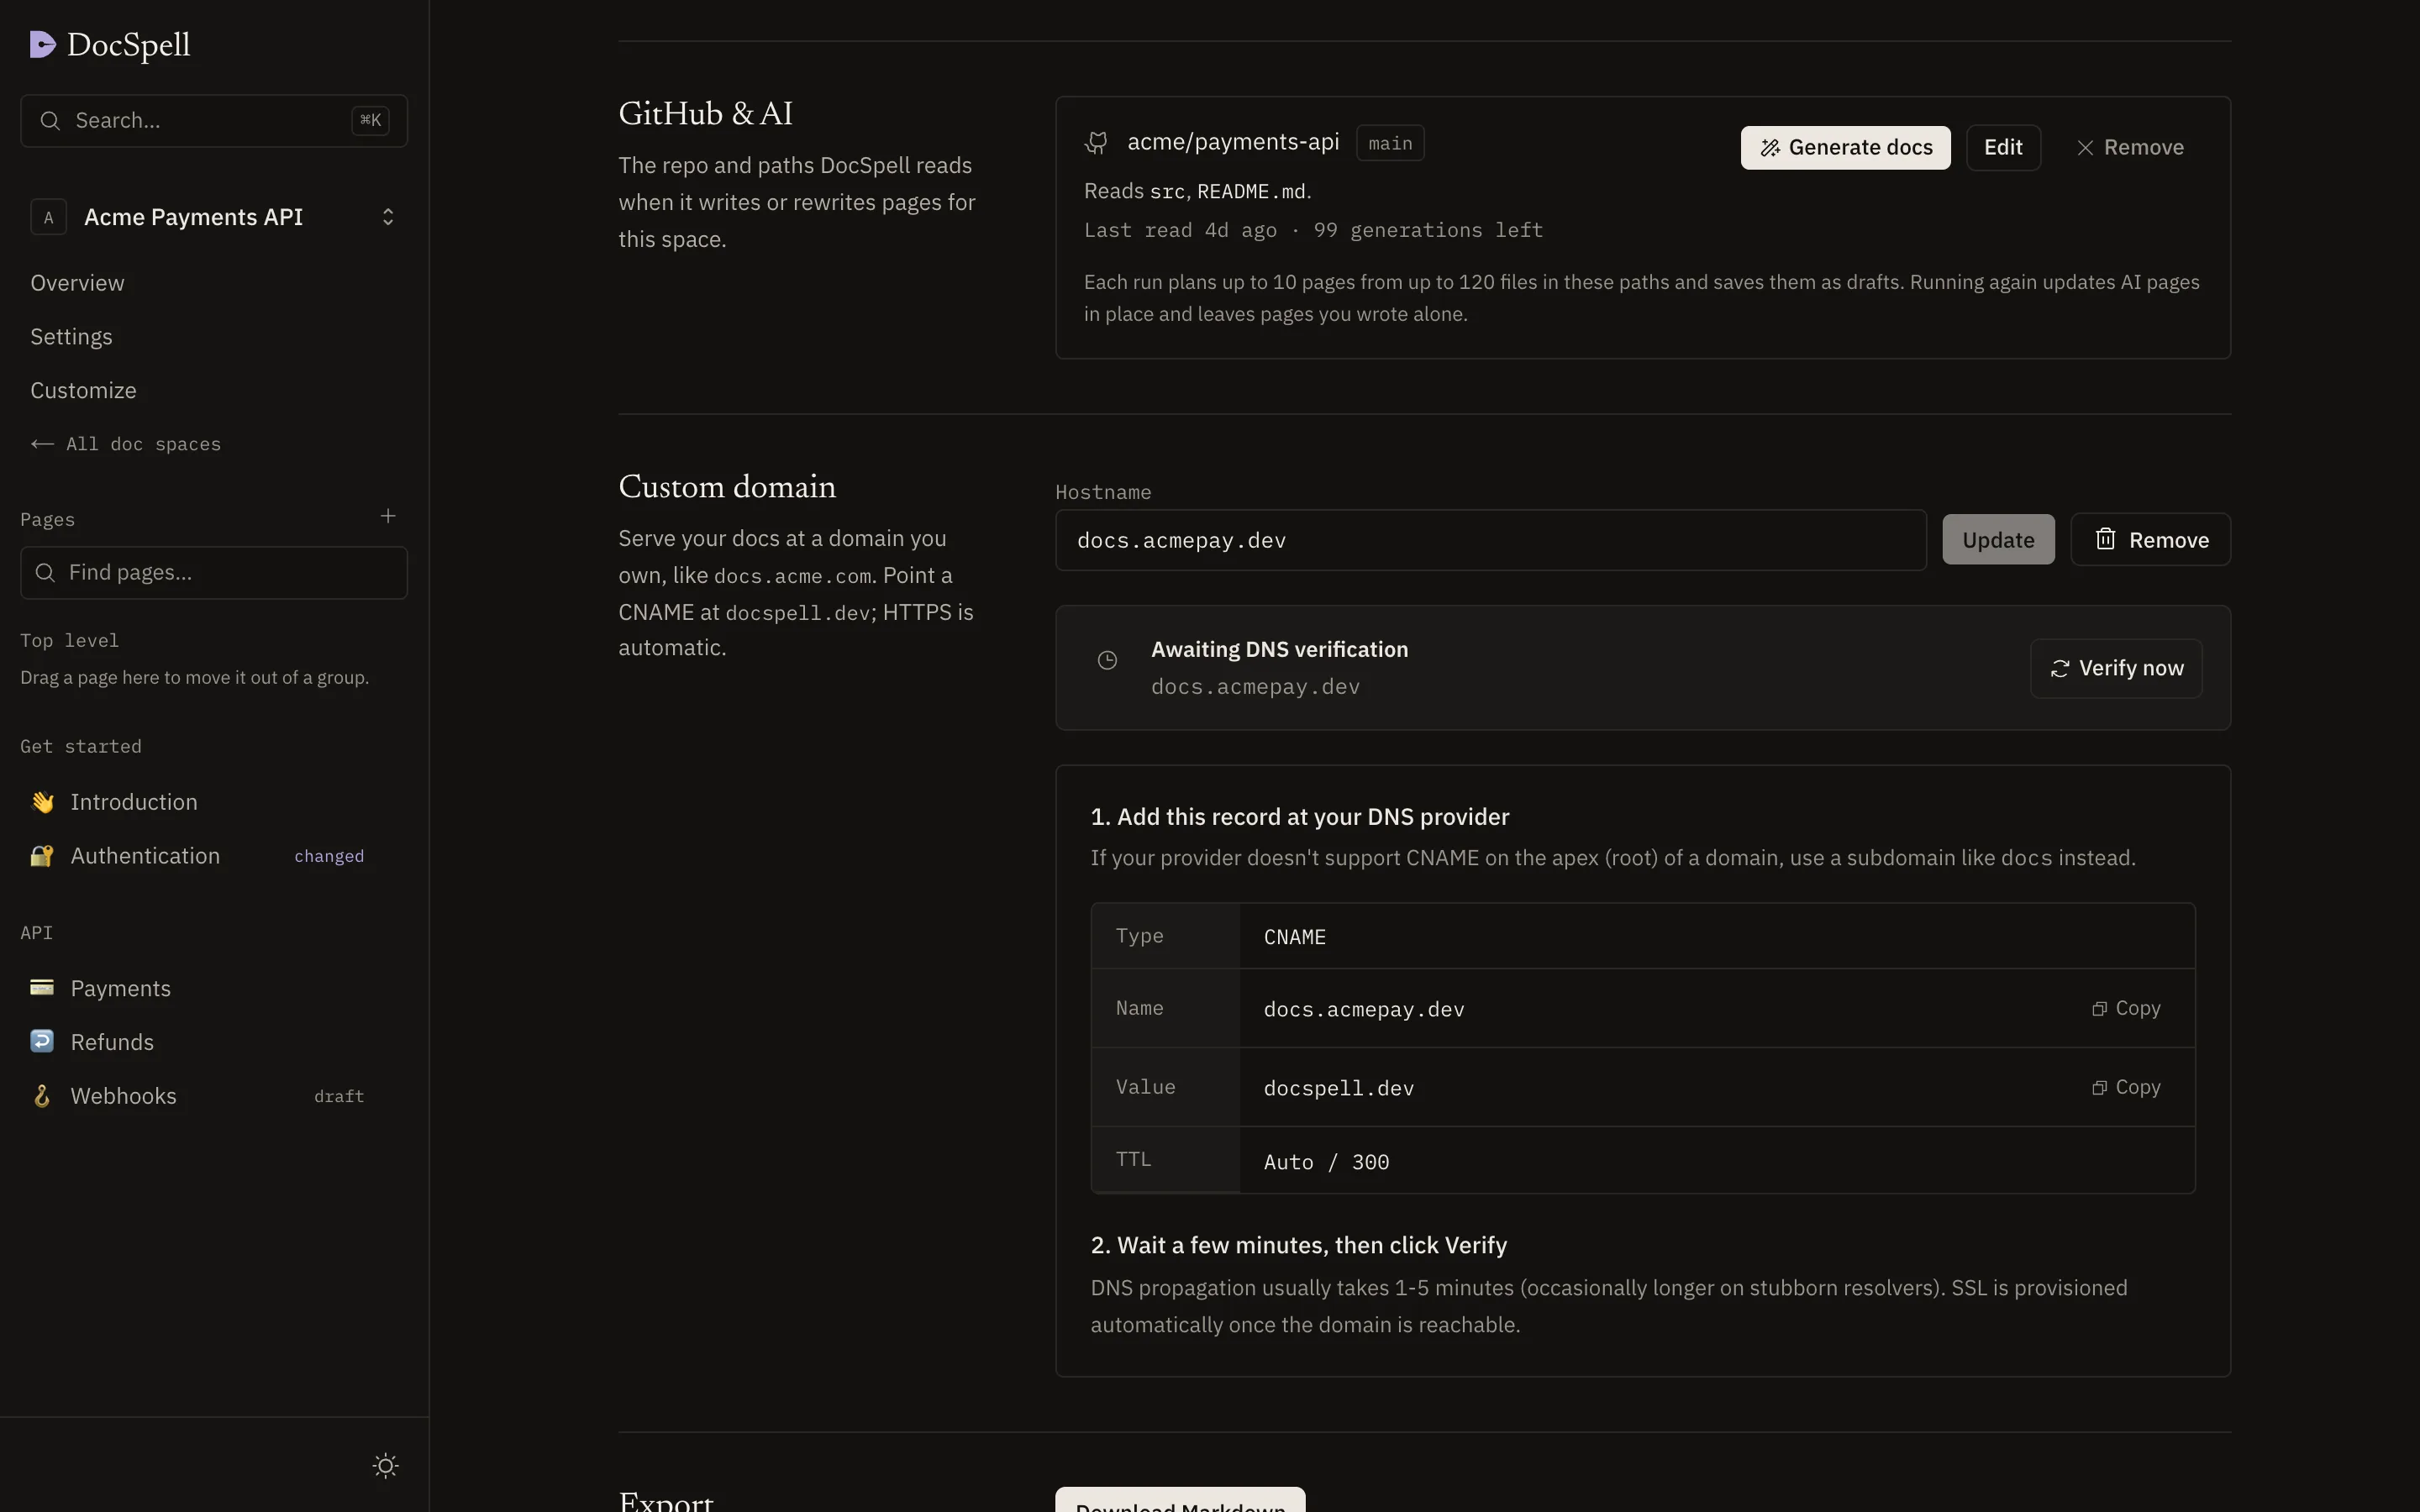Click the CNAME type value
2420x1512 pixels.
[1294, 937]
